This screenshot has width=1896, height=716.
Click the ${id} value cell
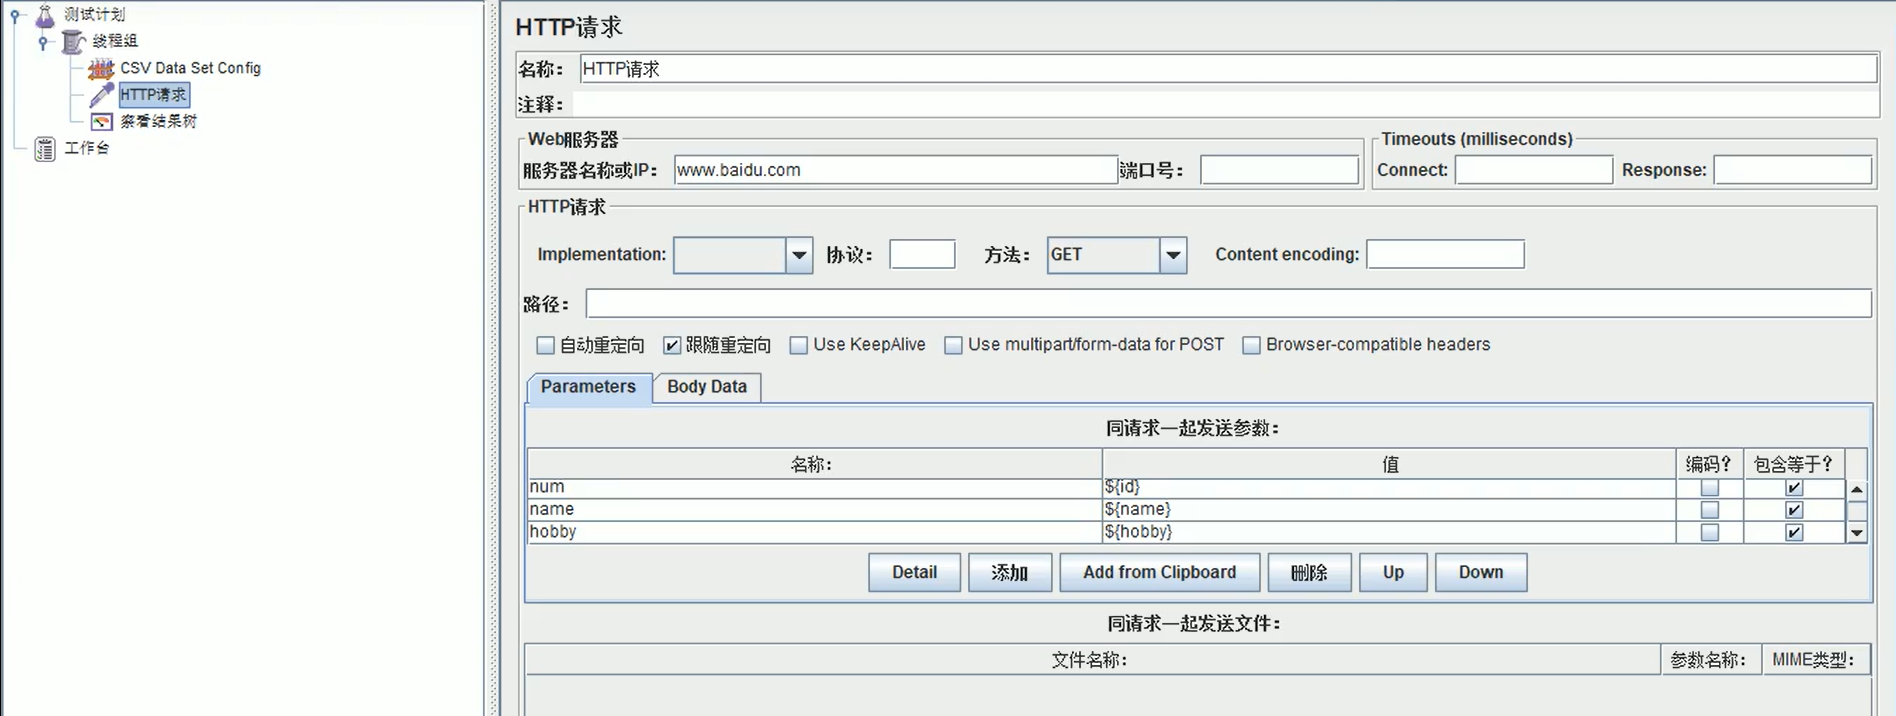[1389, 487]
